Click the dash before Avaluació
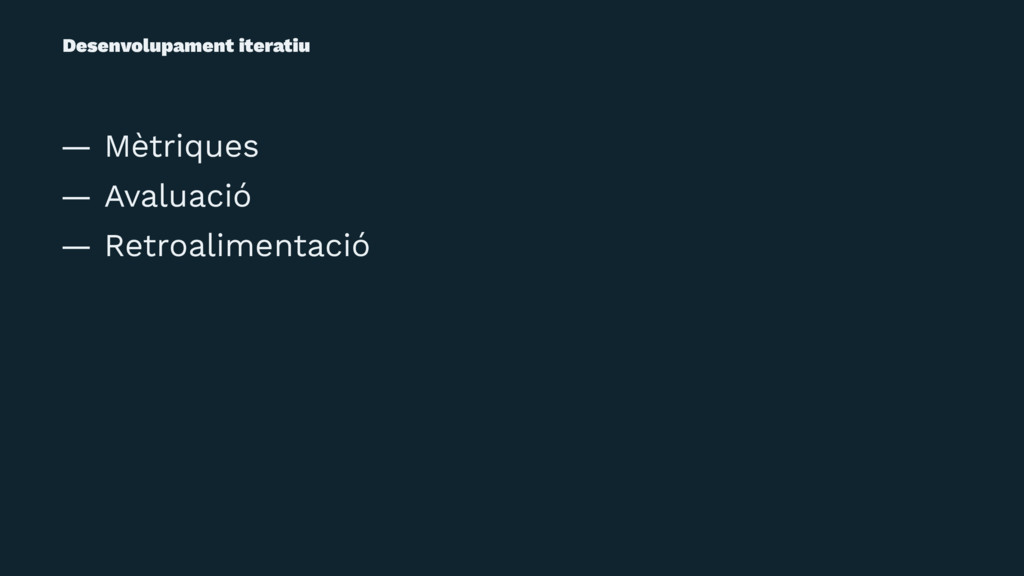 tap(76, 198)
